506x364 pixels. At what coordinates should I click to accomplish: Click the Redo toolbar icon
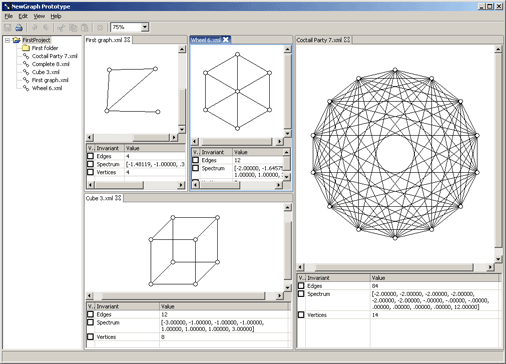click(46, 28)
